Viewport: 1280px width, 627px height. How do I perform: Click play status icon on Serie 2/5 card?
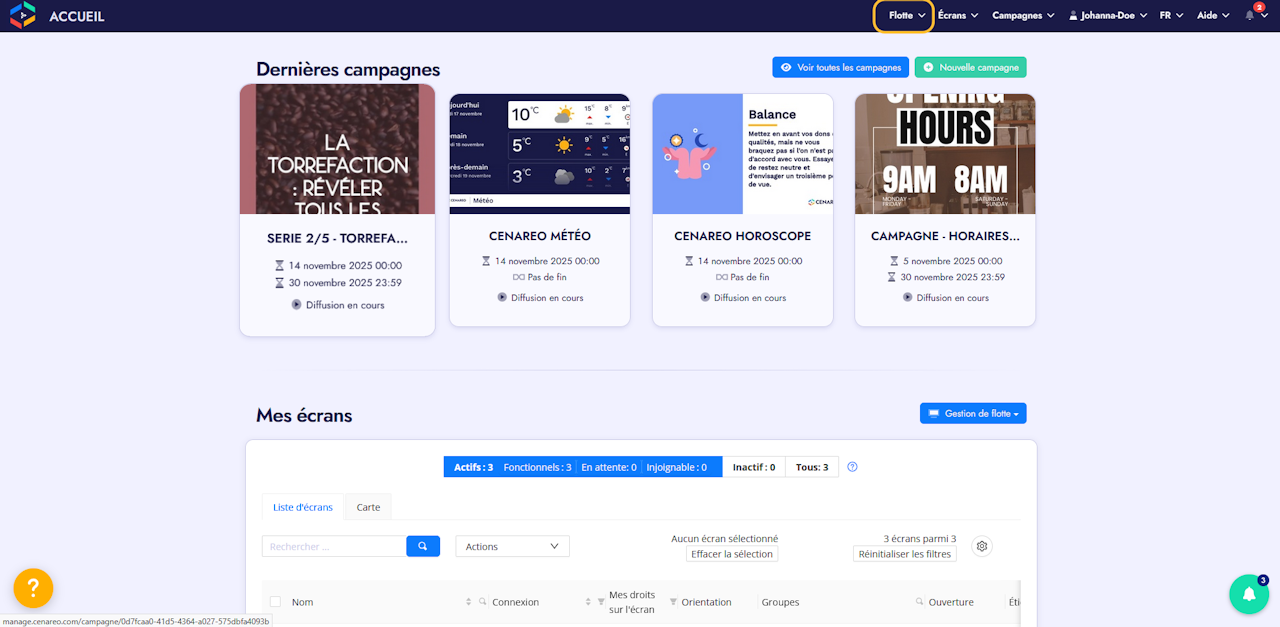coord(297,305)
